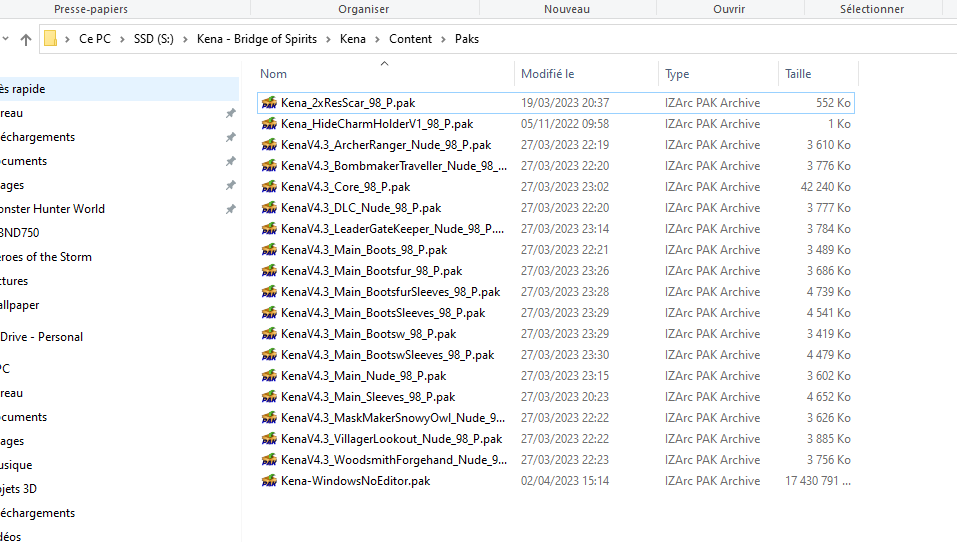Navigate to 'Content' breadcrumb folder

(410, 39)
